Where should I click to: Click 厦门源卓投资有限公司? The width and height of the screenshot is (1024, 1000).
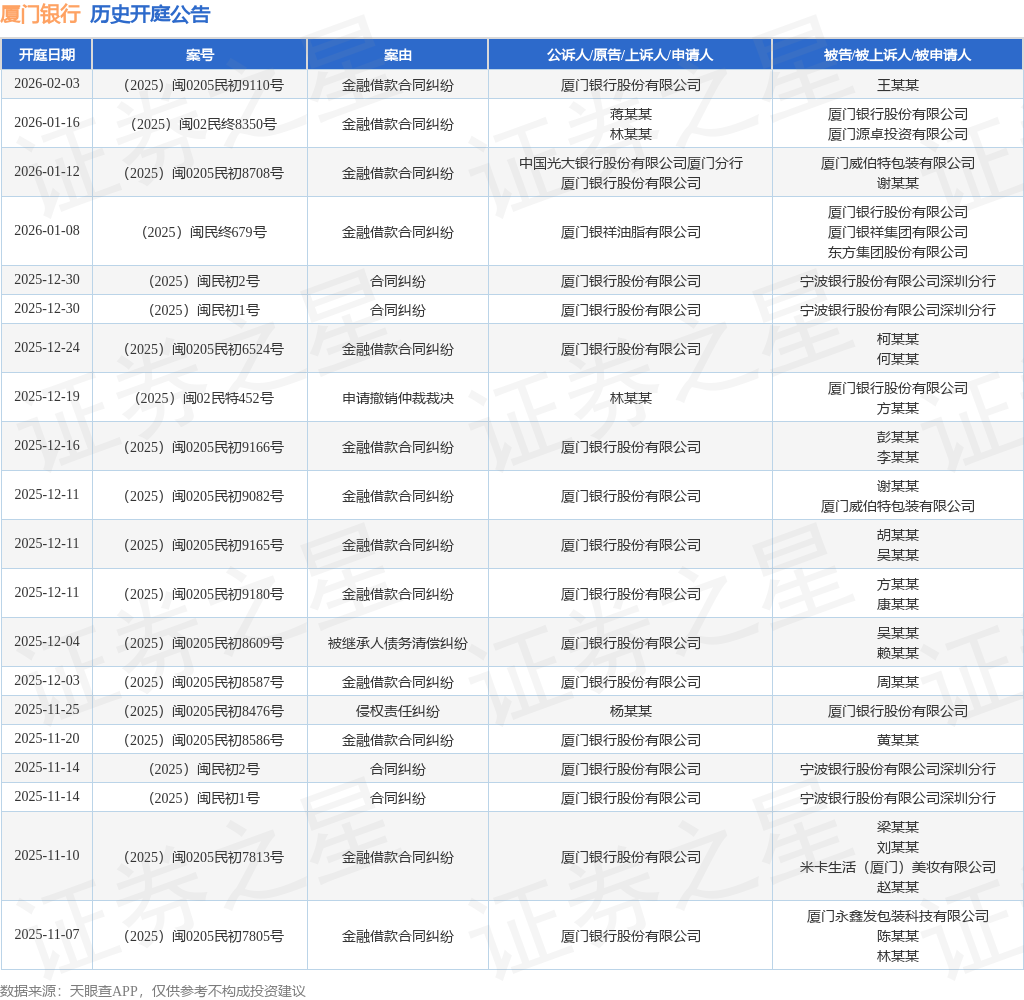(897, 134)
